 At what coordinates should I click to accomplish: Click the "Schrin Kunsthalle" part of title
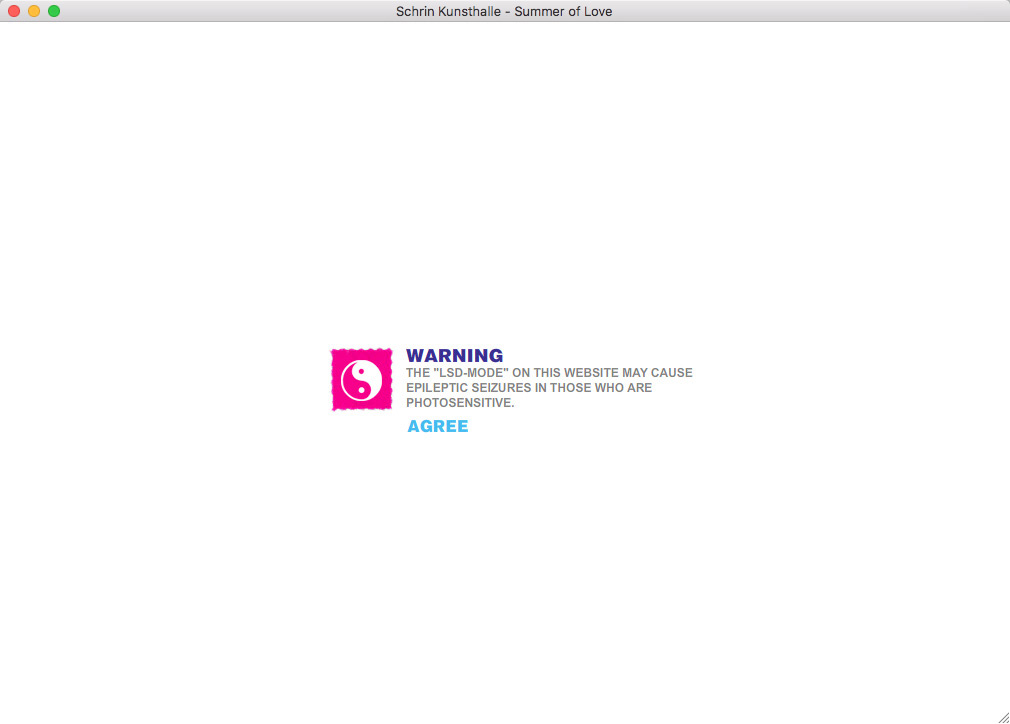click(x=448, y=11)
